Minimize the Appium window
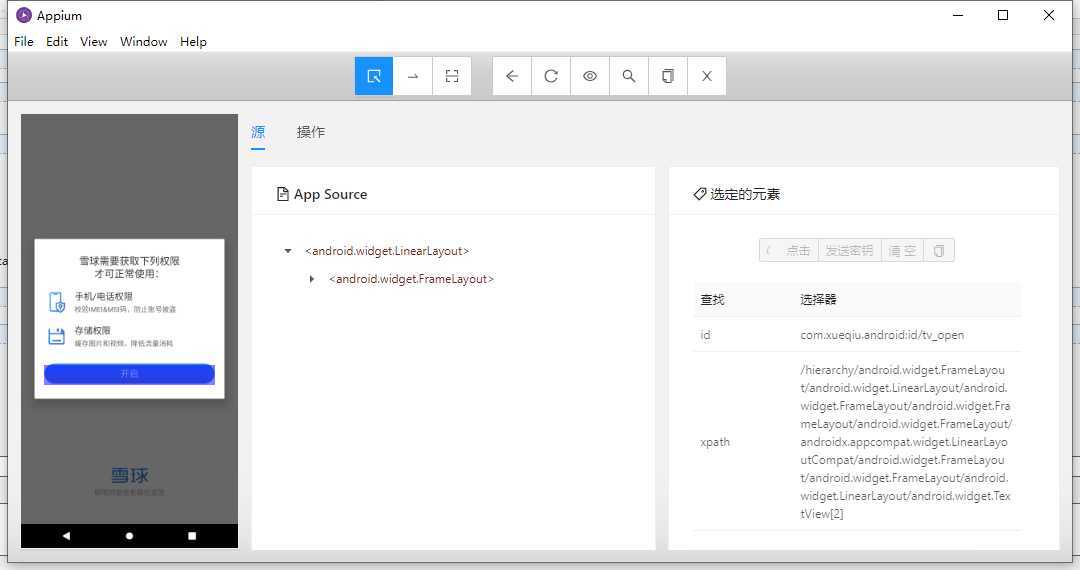This screenshot has width=1080, height=570. click(x=957, y=15)
